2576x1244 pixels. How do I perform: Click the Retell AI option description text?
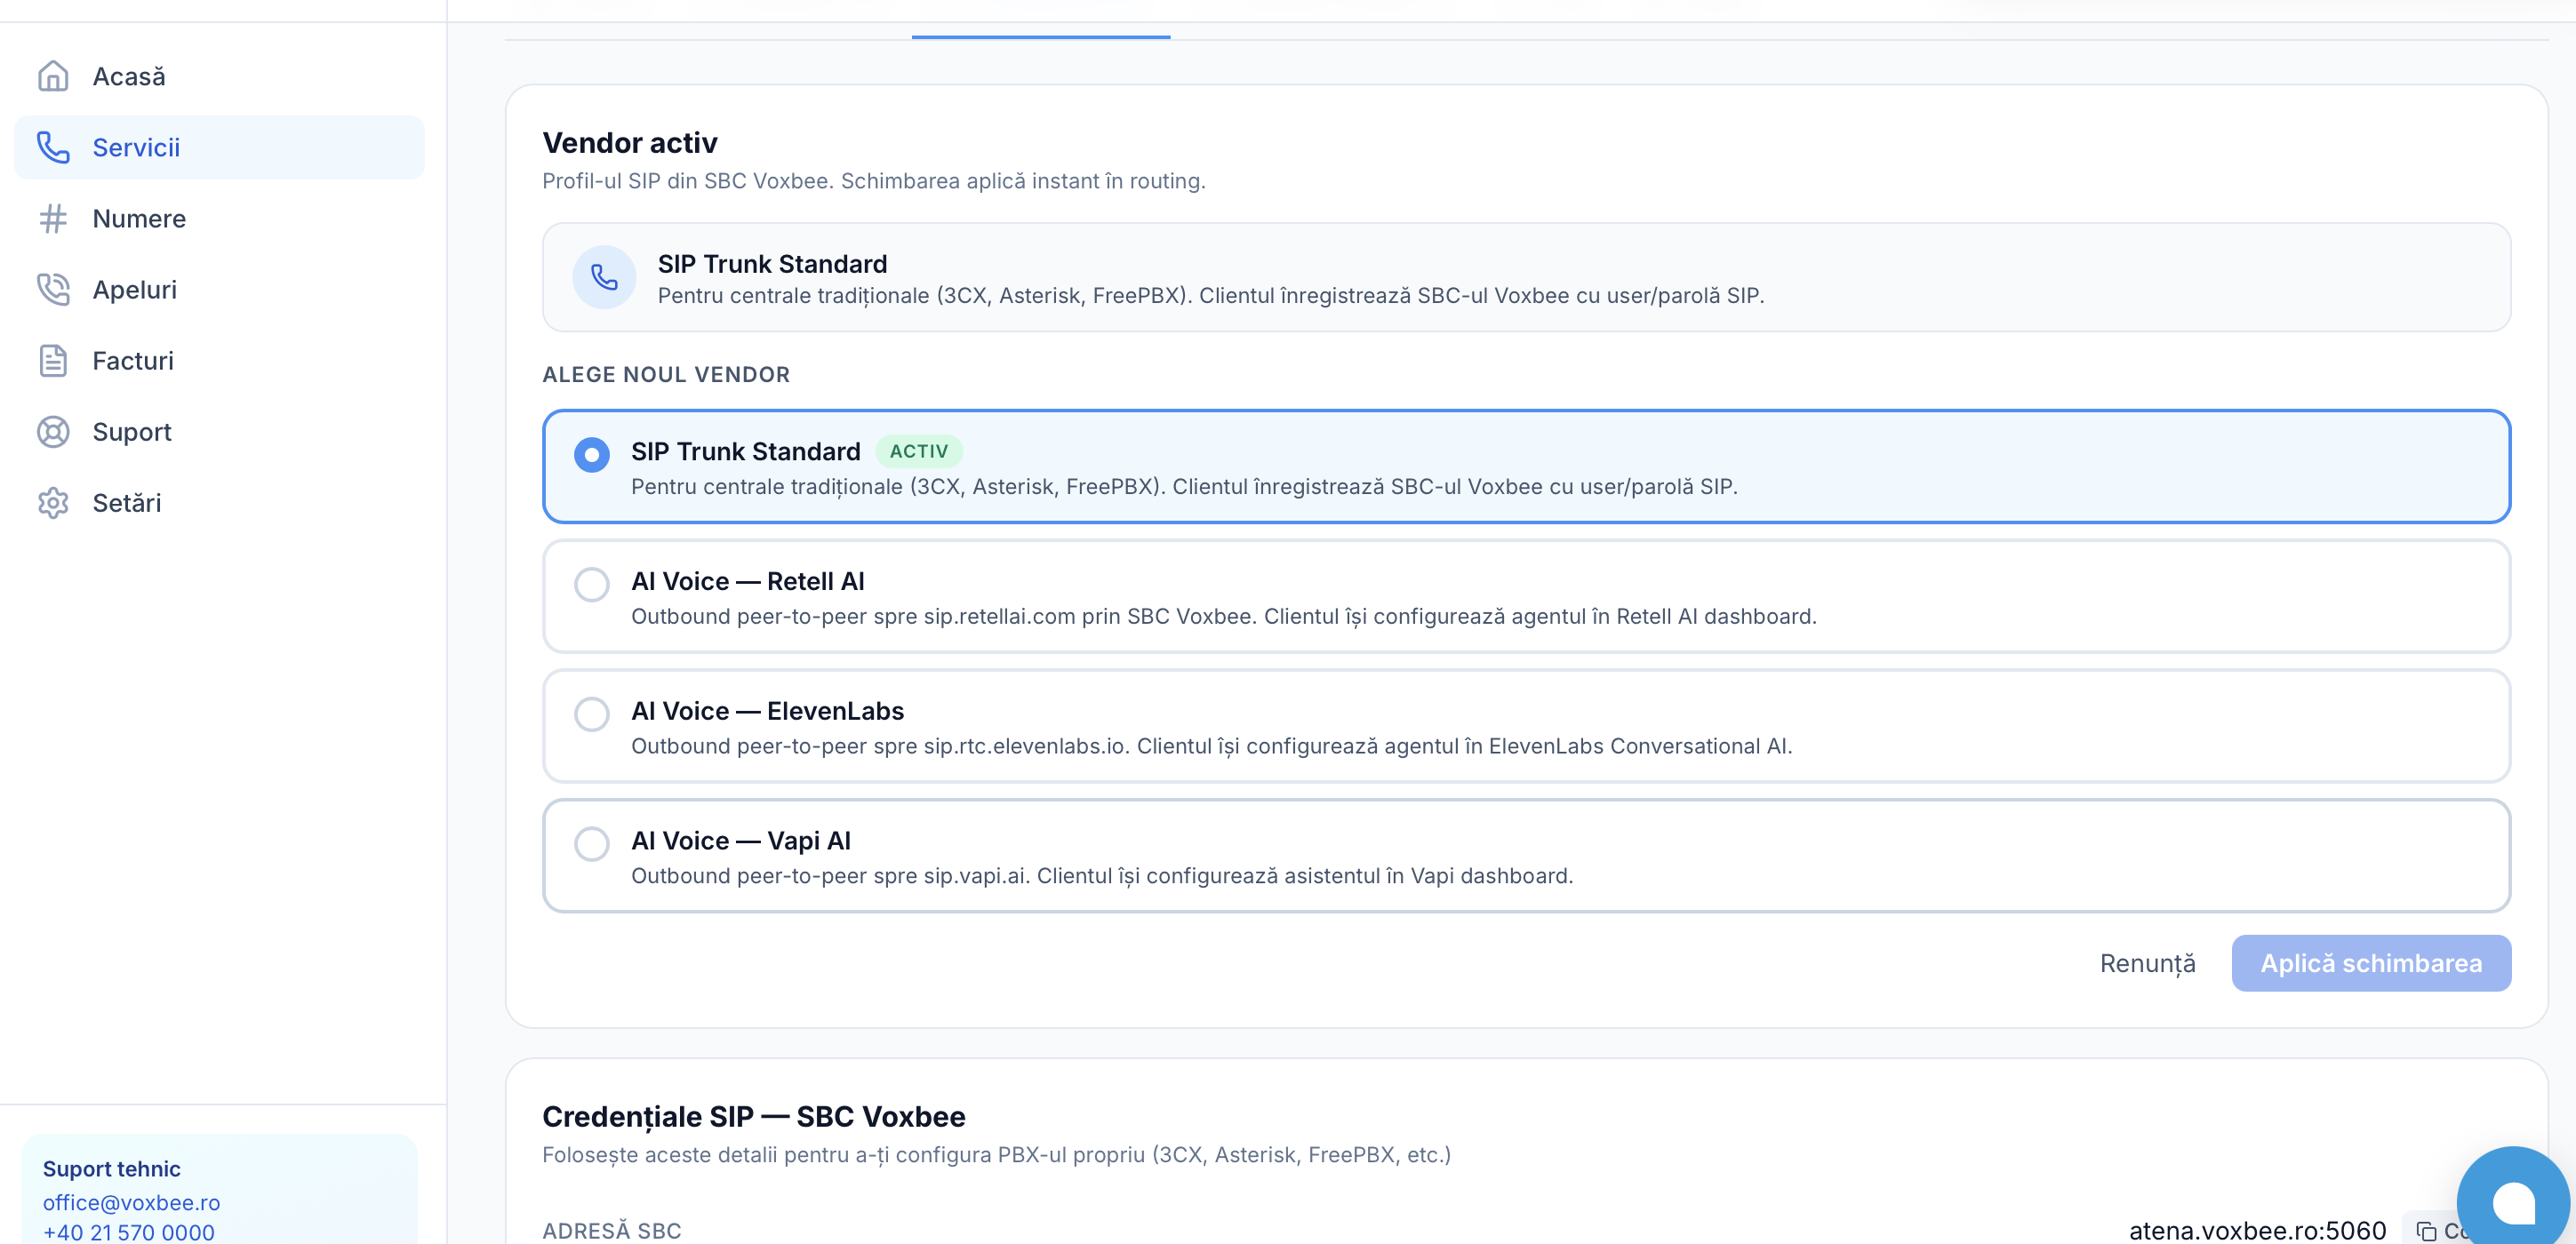(x=1224, y=616)
